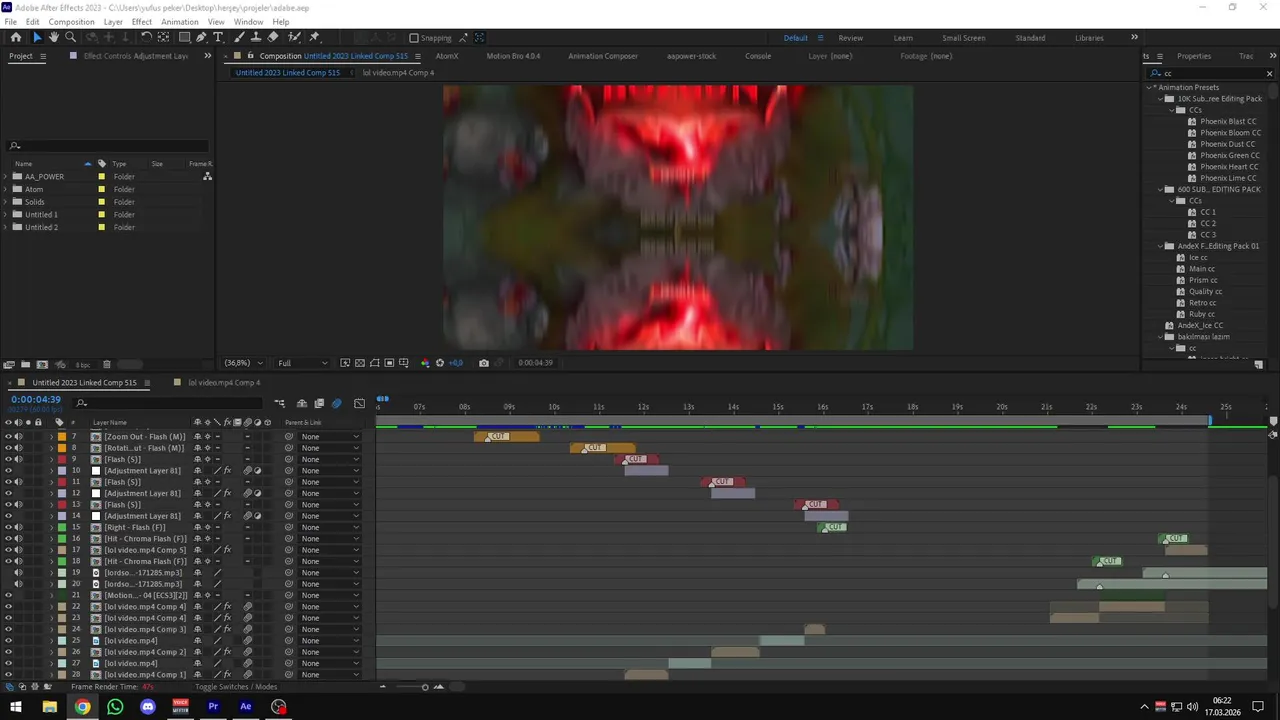Viewport: 1280px width, 720px height.
Task: Toggle adjustment layer switch on layer 12
Action: coord(257,493)
